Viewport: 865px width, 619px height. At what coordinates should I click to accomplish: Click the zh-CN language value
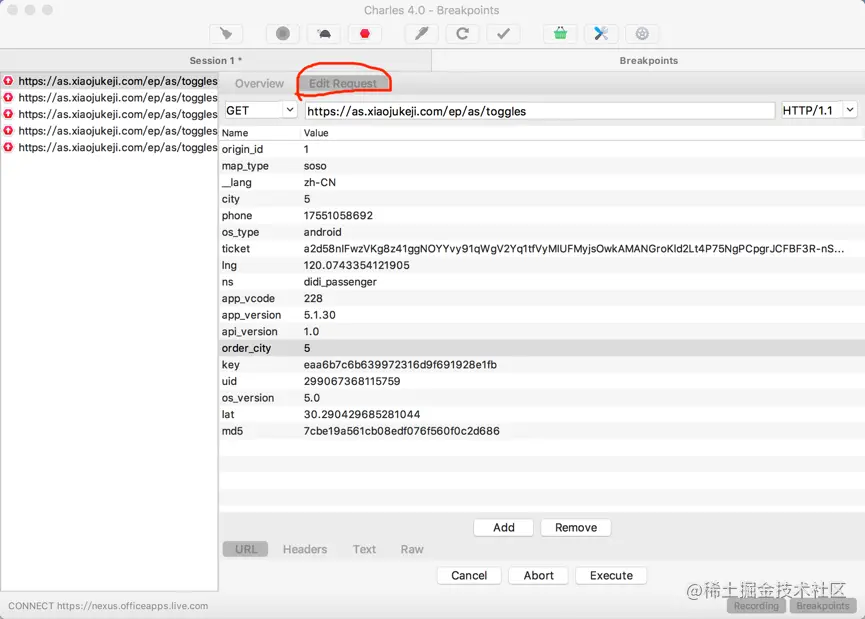[x=319, y=183]
